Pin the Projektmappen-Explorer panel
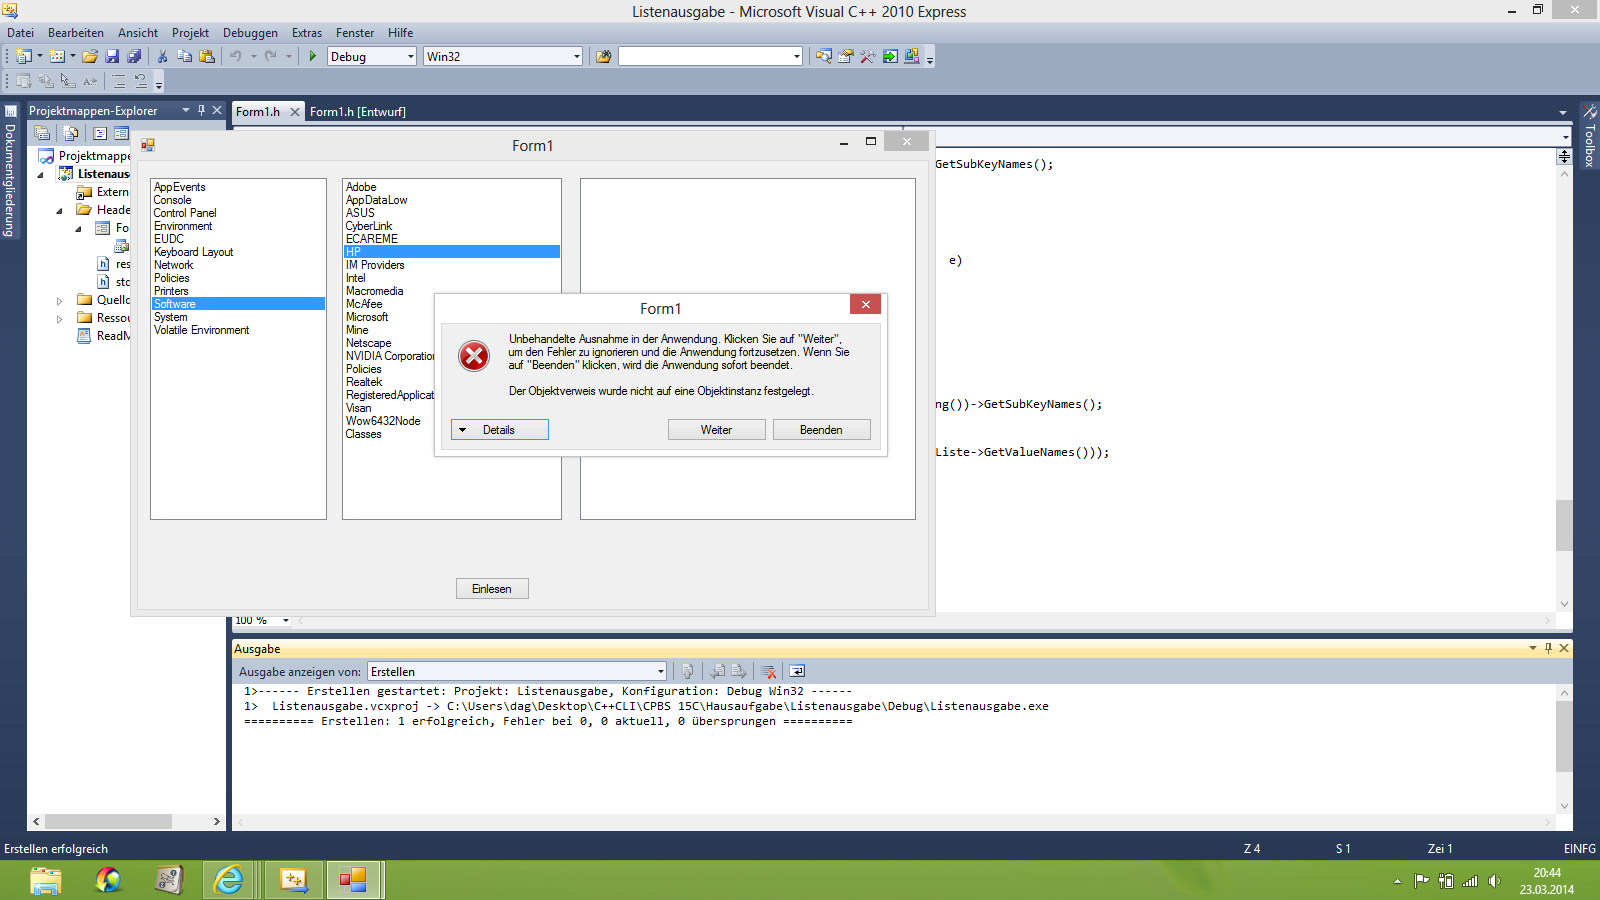Viewport: 1600px width, 900px height. (x=201, y=110)
